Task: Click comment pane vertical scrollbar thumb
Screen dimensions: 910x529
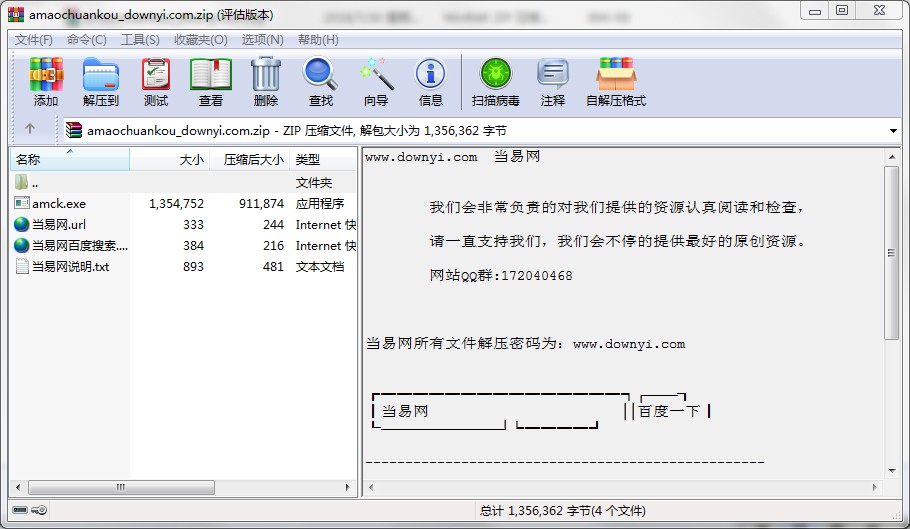Action: [x=891, y=252]
